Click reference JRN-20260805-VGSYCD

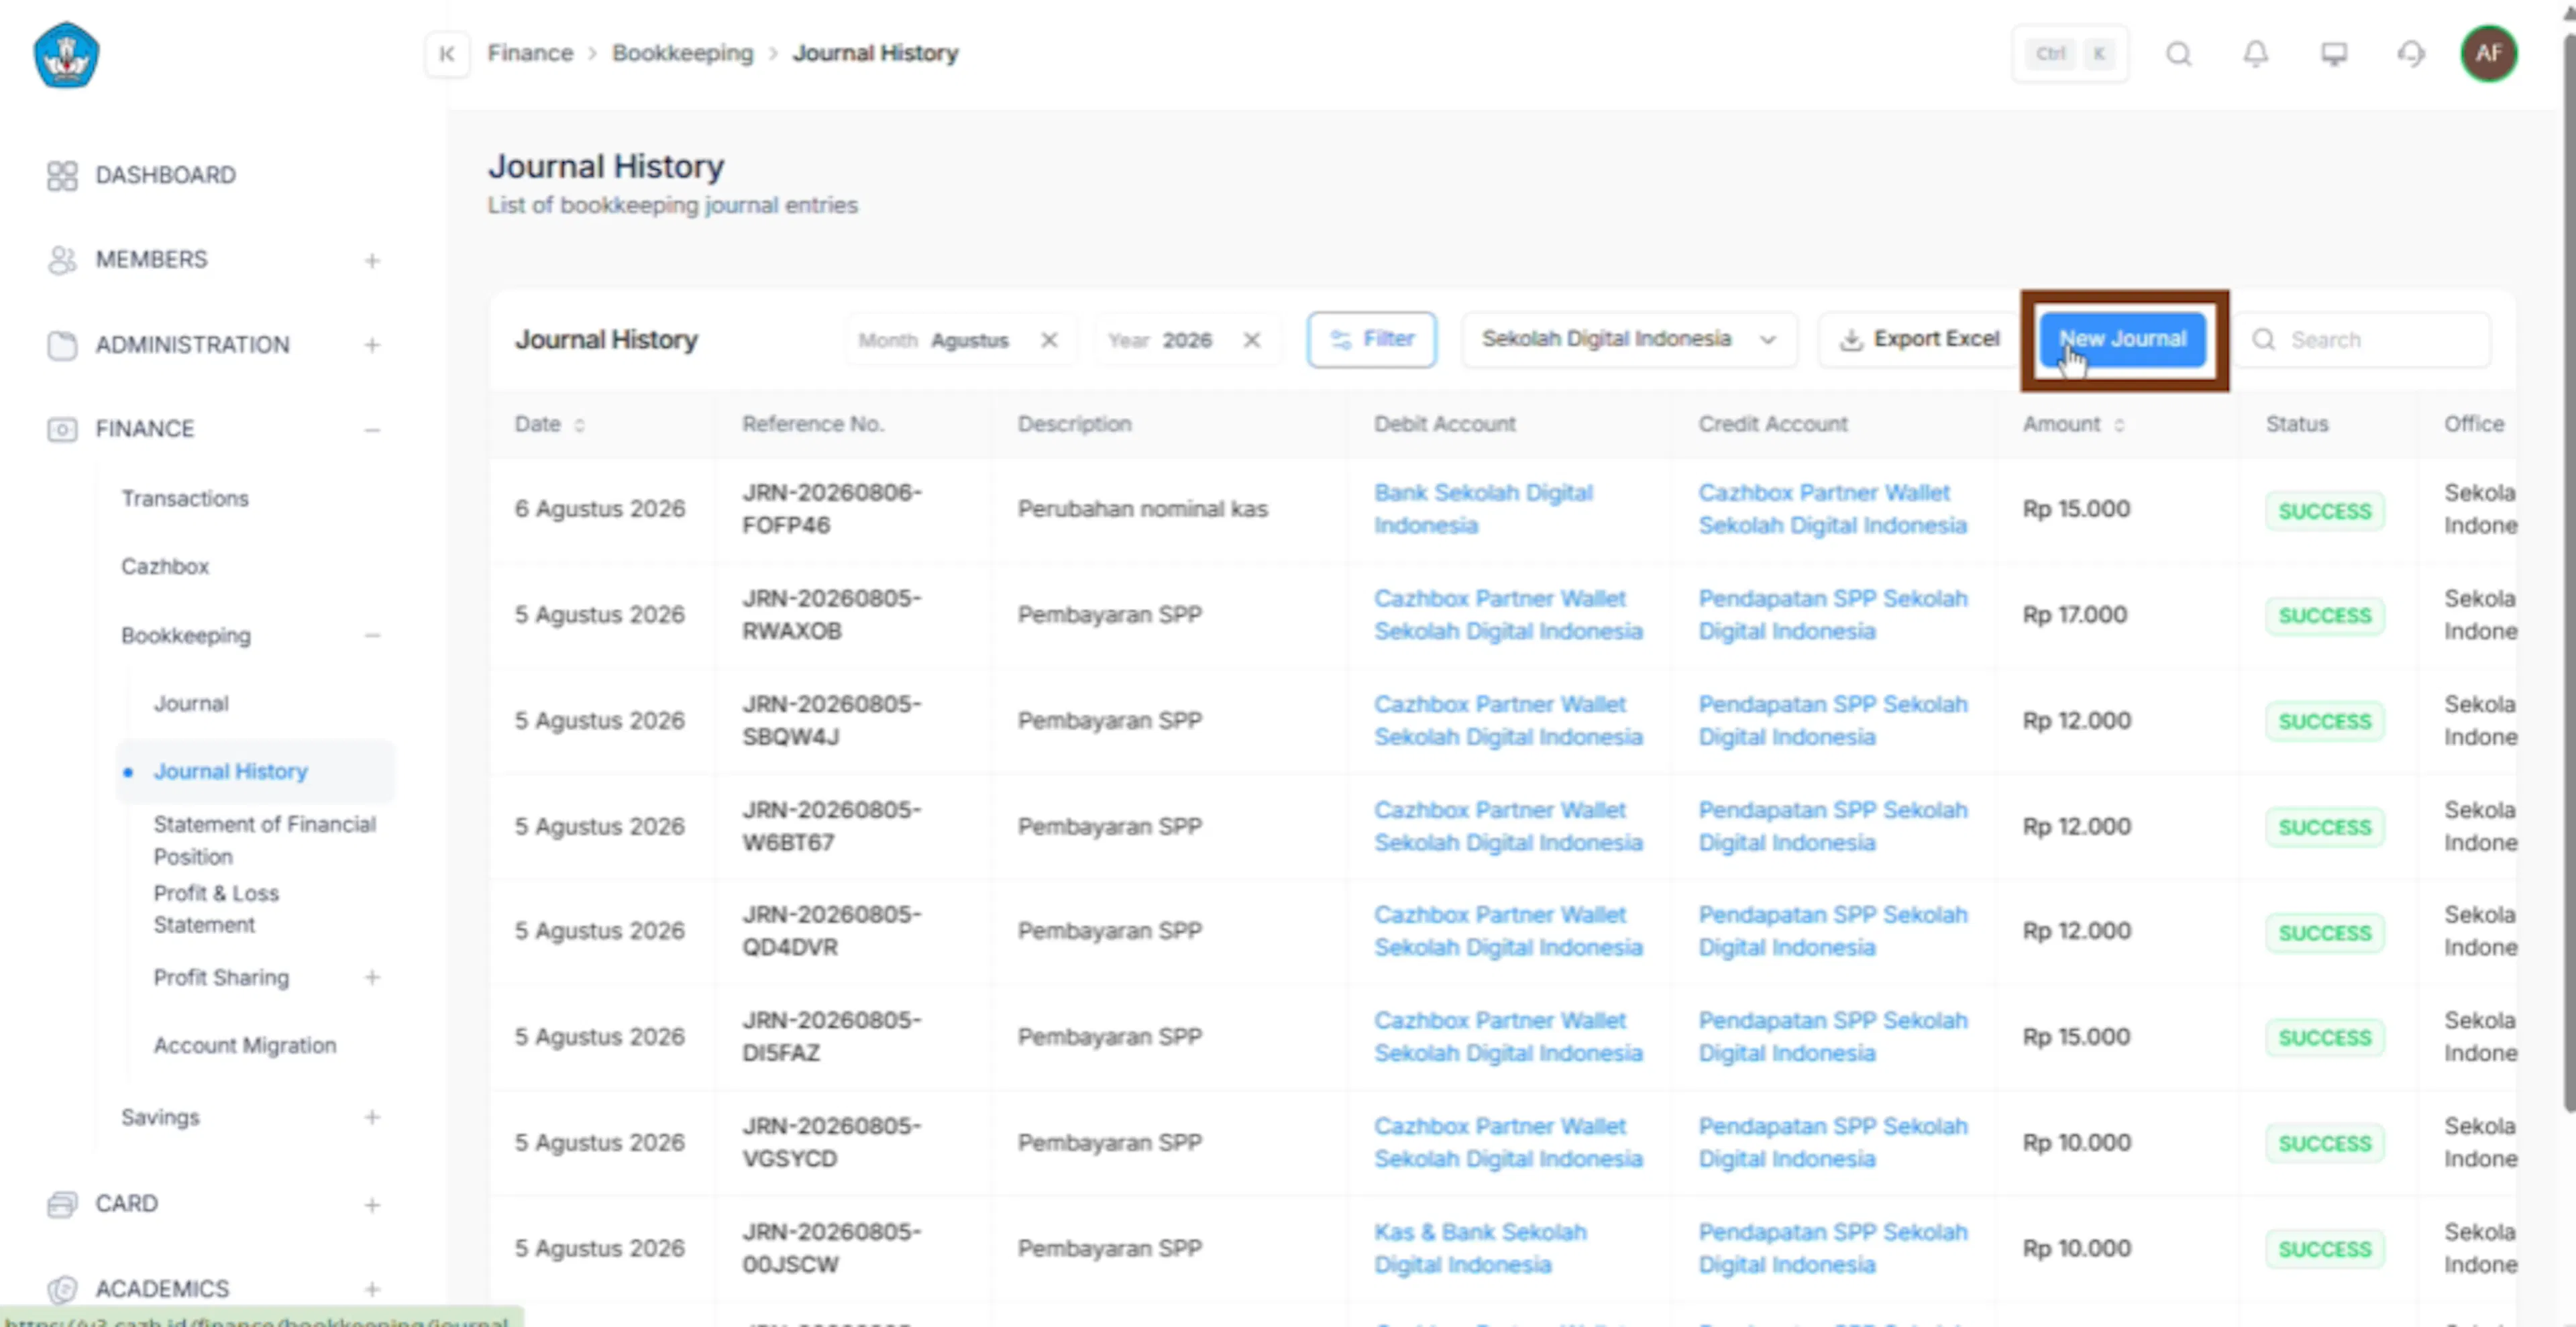pos(831,1142)
